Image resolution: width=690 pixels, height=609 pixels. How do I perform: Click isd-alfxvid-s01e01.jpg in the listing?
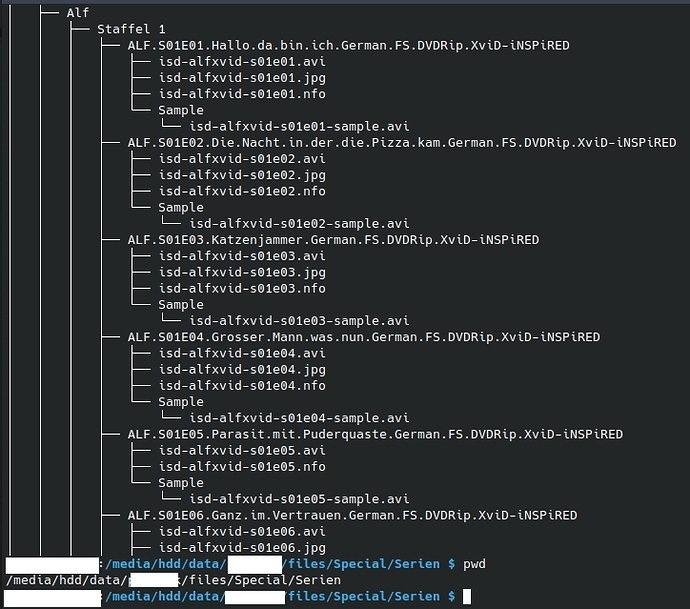click(x=242, y=78)
